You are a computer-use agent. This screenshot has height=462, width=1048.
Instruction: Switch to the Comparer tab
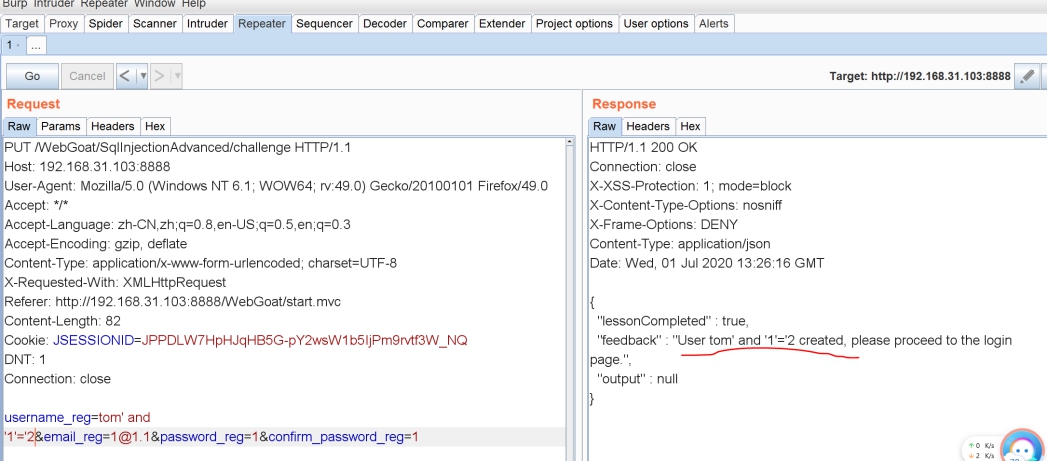tap(442, 23)
